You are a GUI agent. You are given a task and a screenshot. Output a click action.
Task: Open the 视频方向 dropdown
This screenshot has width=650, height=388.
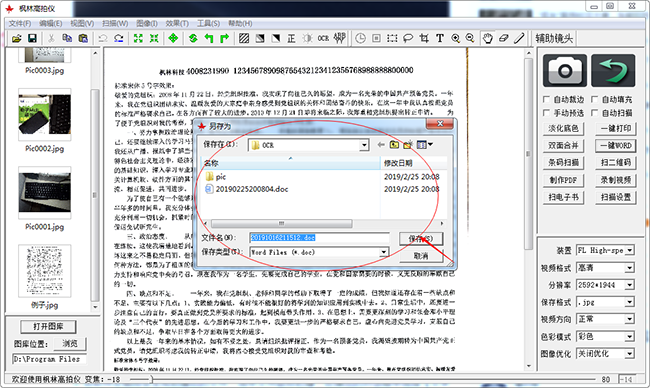[x=630, y=319]
